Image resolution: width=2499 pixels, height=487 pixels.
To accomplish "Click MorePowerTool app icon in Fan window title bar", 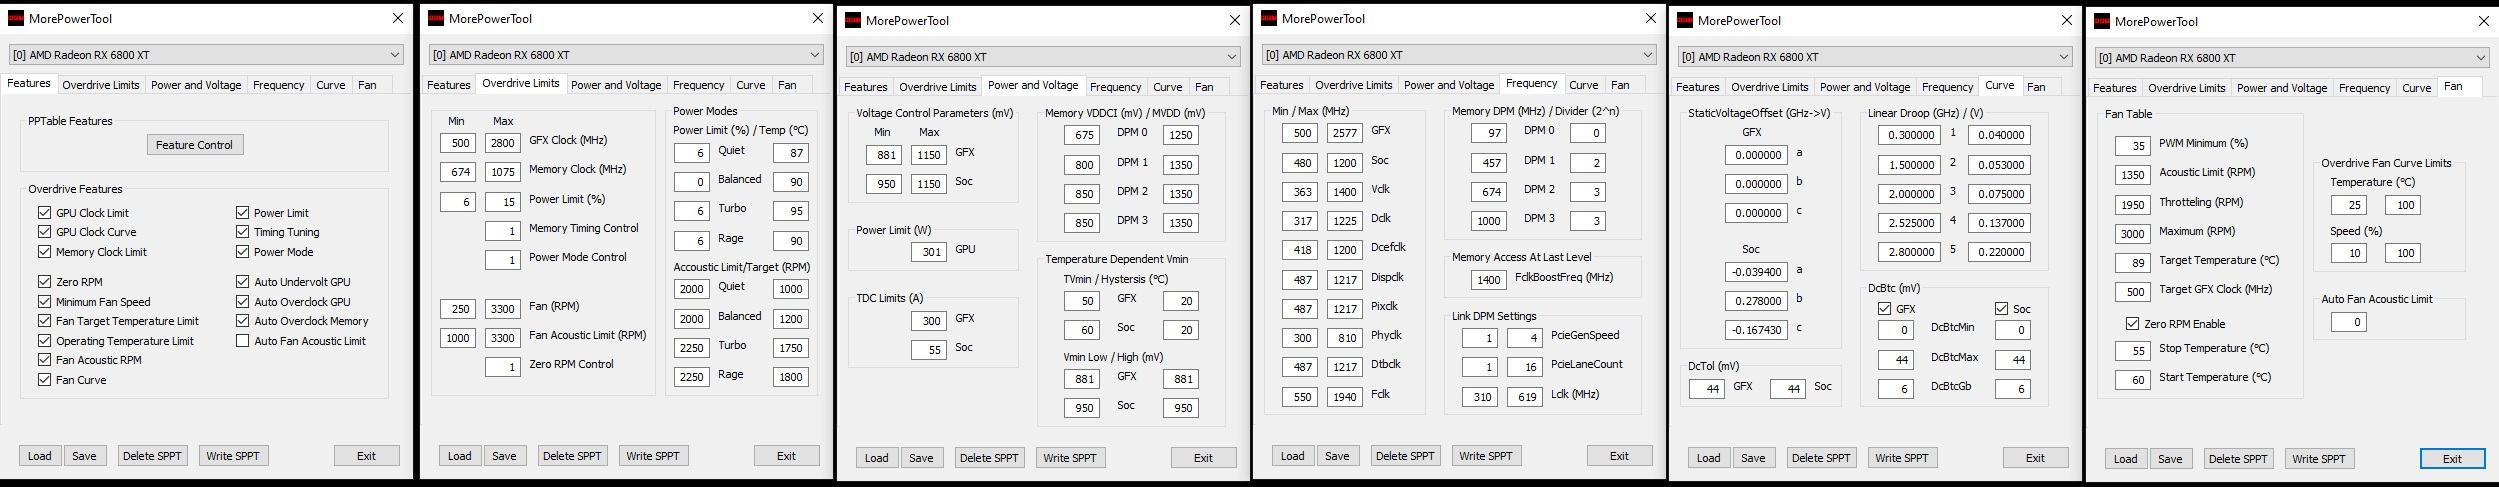I will (x=2102, y=21).
